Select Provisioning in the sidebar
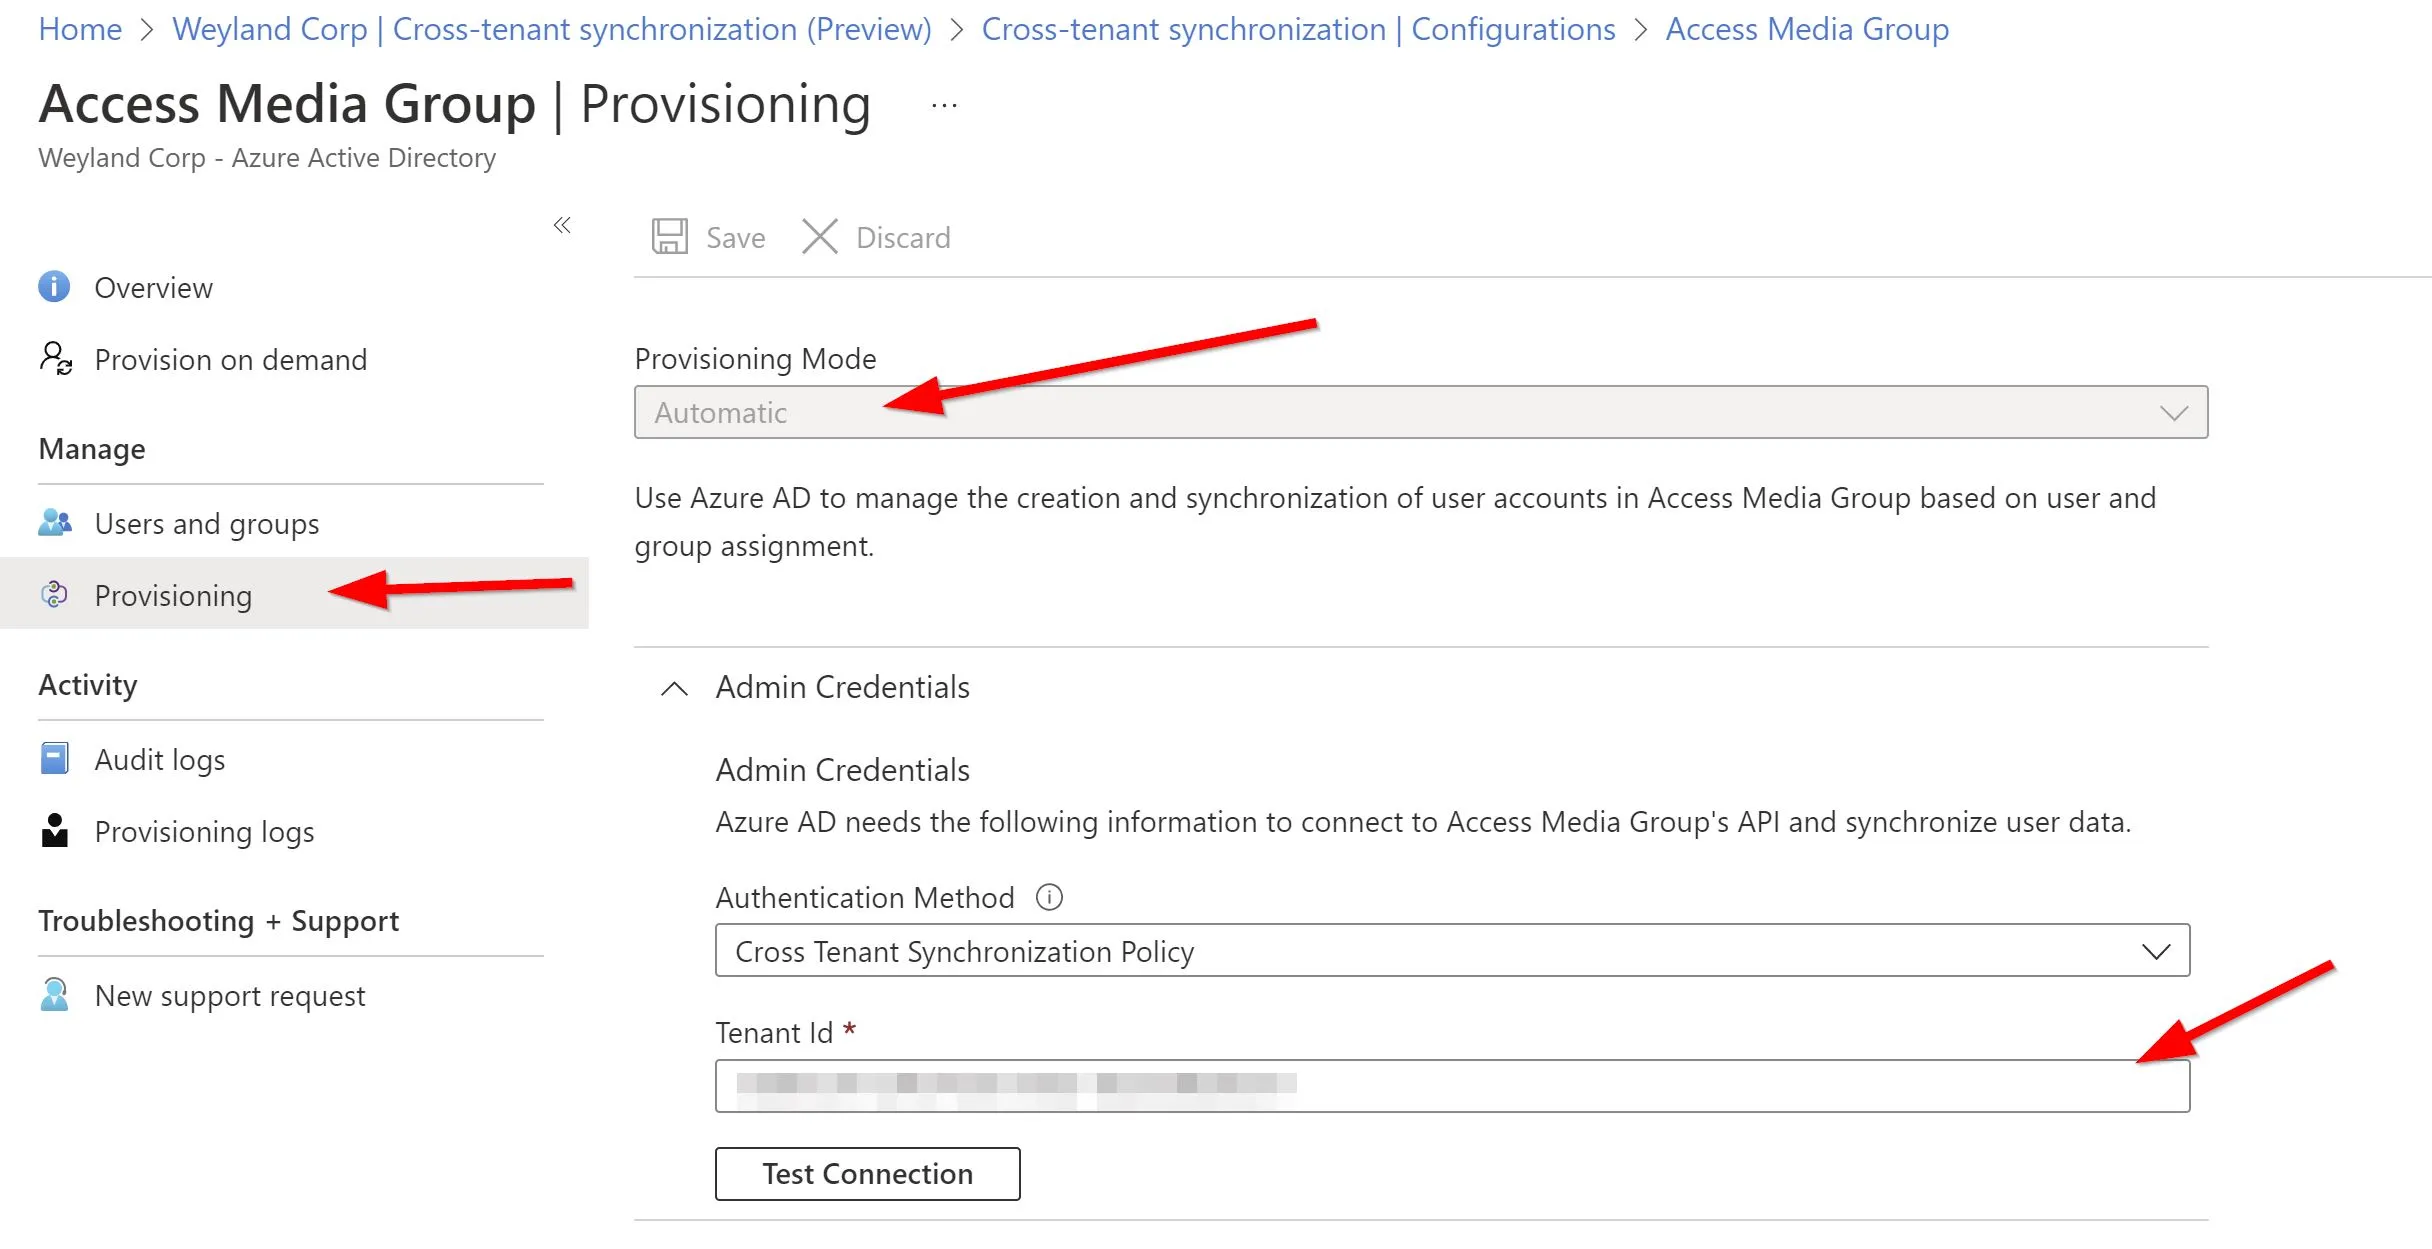2432x1249 pixels. click(173, 596)
